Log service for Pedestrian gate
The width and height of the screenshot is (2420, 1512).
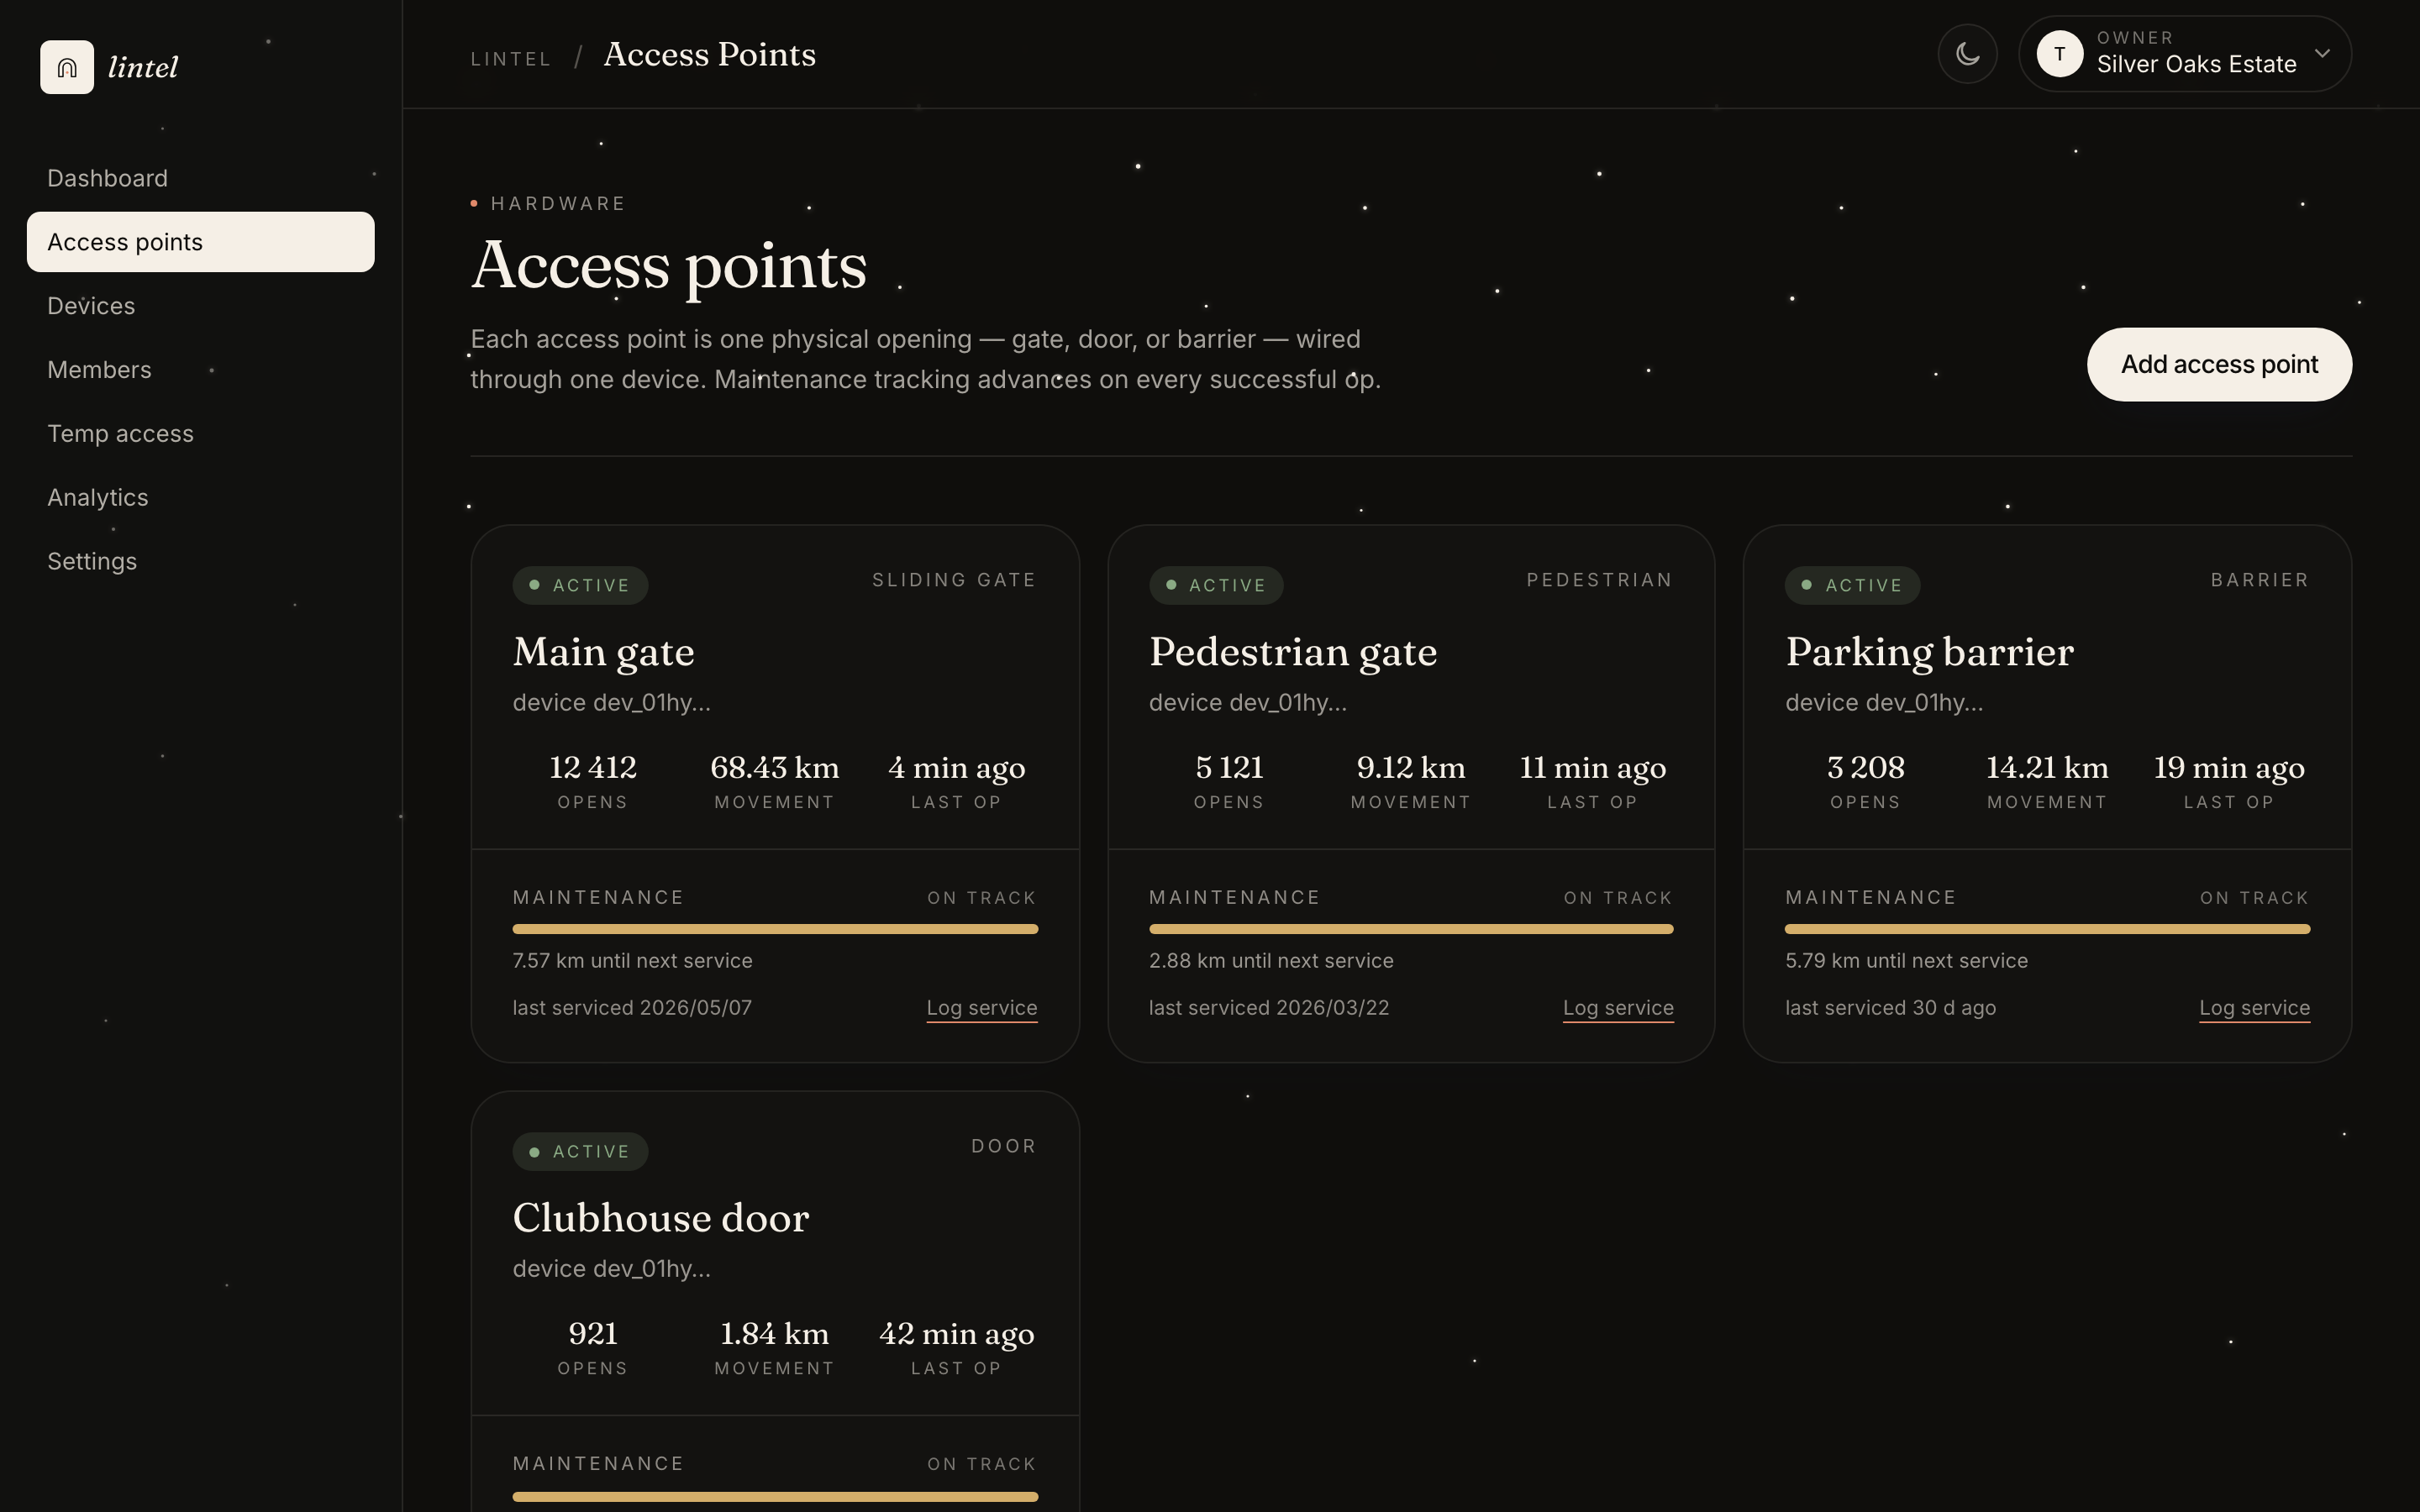(1618, 1008)
